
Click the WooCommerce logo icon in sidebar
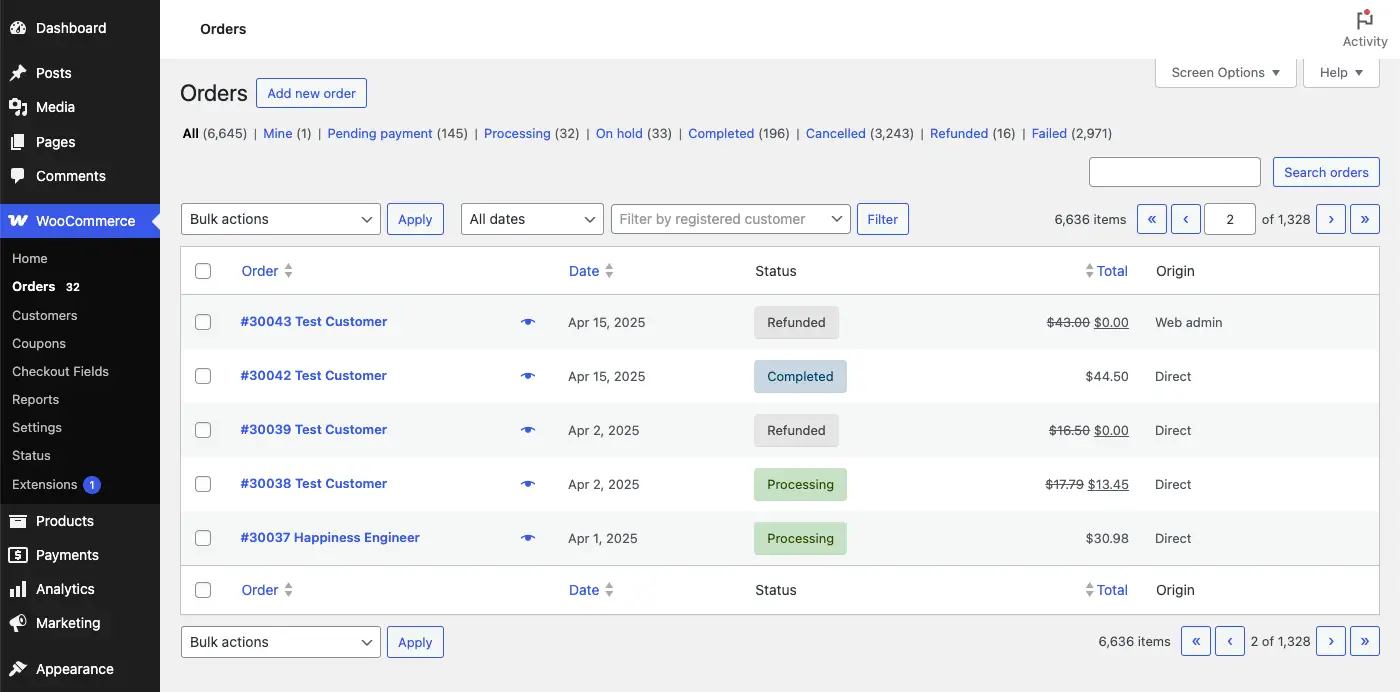point(18,220)
